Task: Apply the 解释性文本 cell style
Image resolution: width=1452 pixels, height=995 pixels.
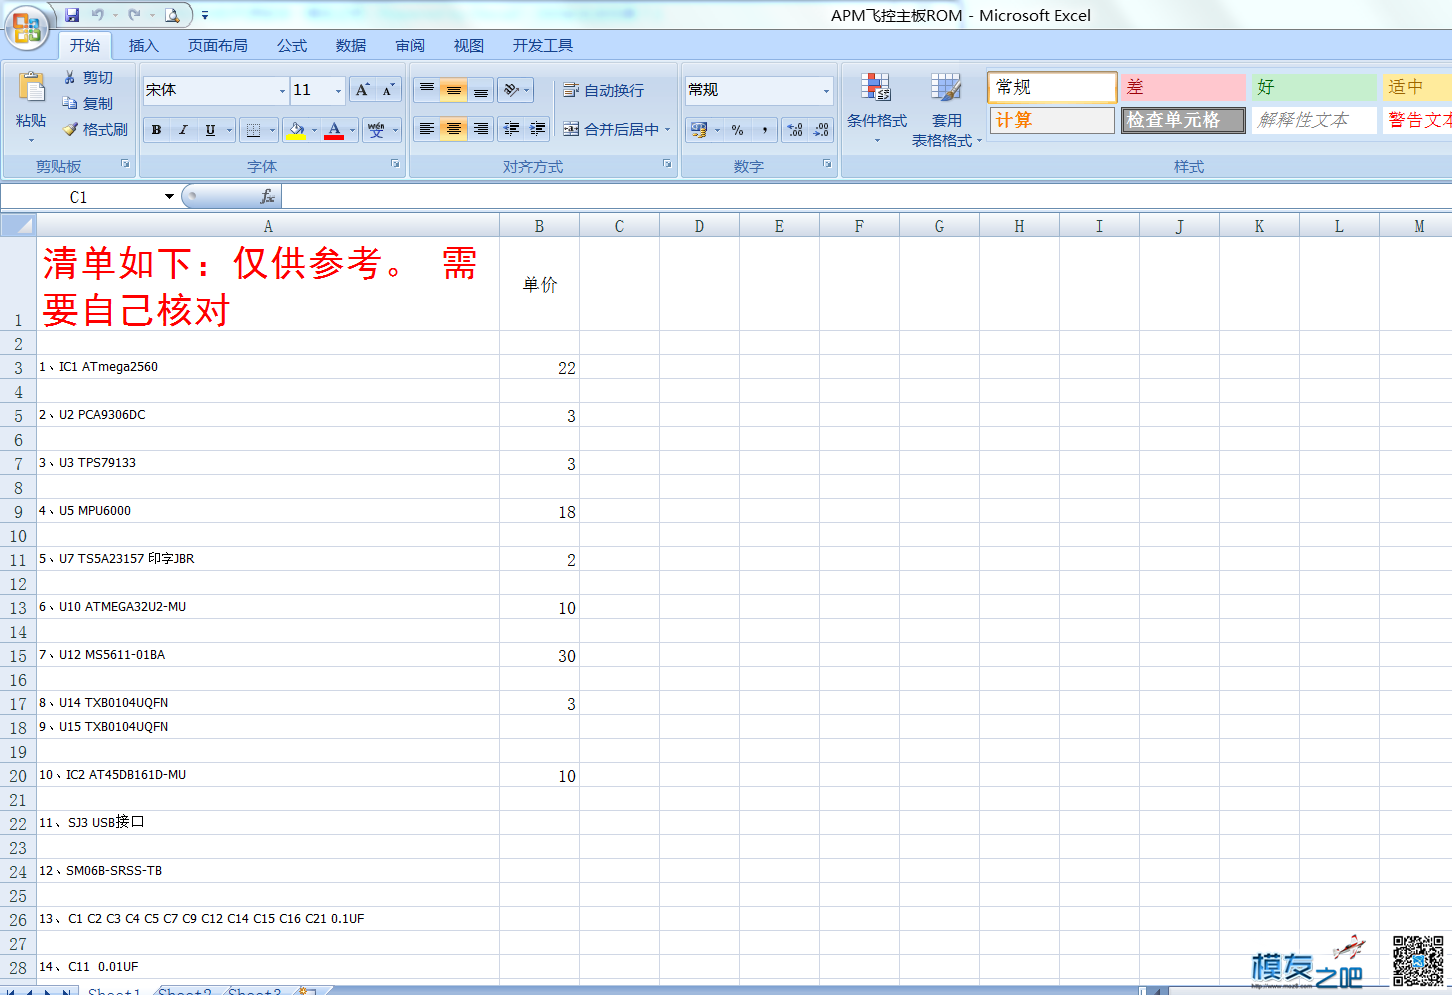Action: pyautogui.click(x=1314, y=120)
